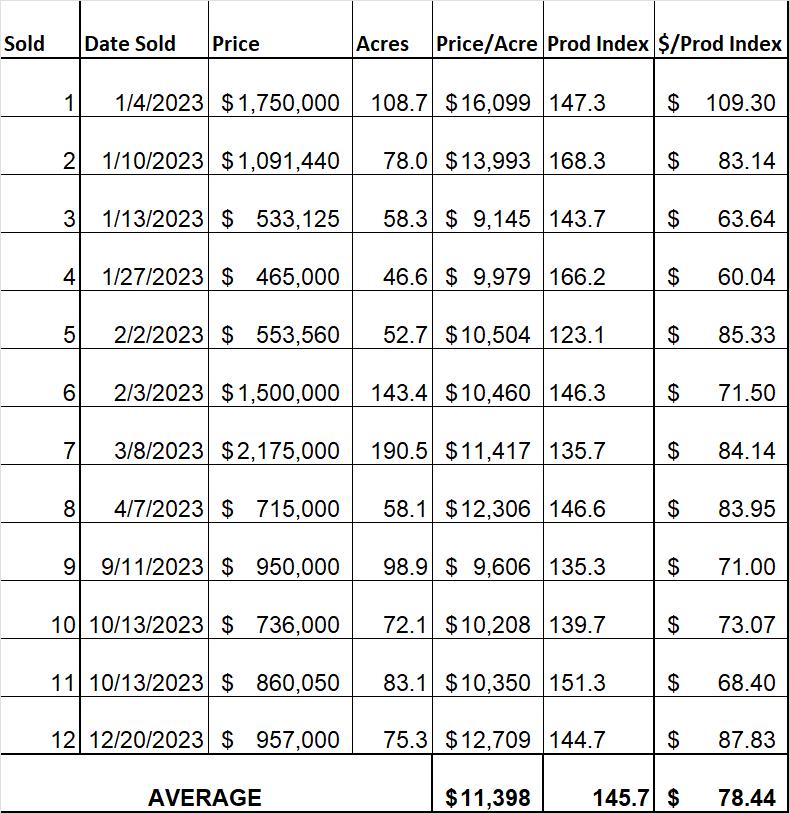
Task: Select the average Price/Acre $11,398
Action: pyautogui.click(x=487, y=783)
